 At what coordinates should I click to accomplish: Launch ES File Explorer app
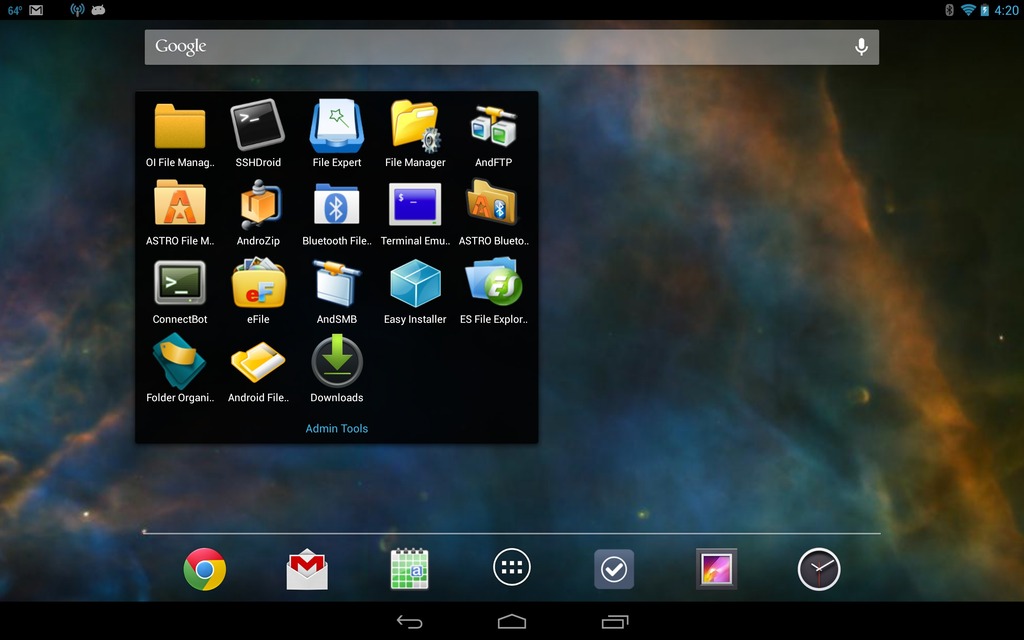pos(493,291)
